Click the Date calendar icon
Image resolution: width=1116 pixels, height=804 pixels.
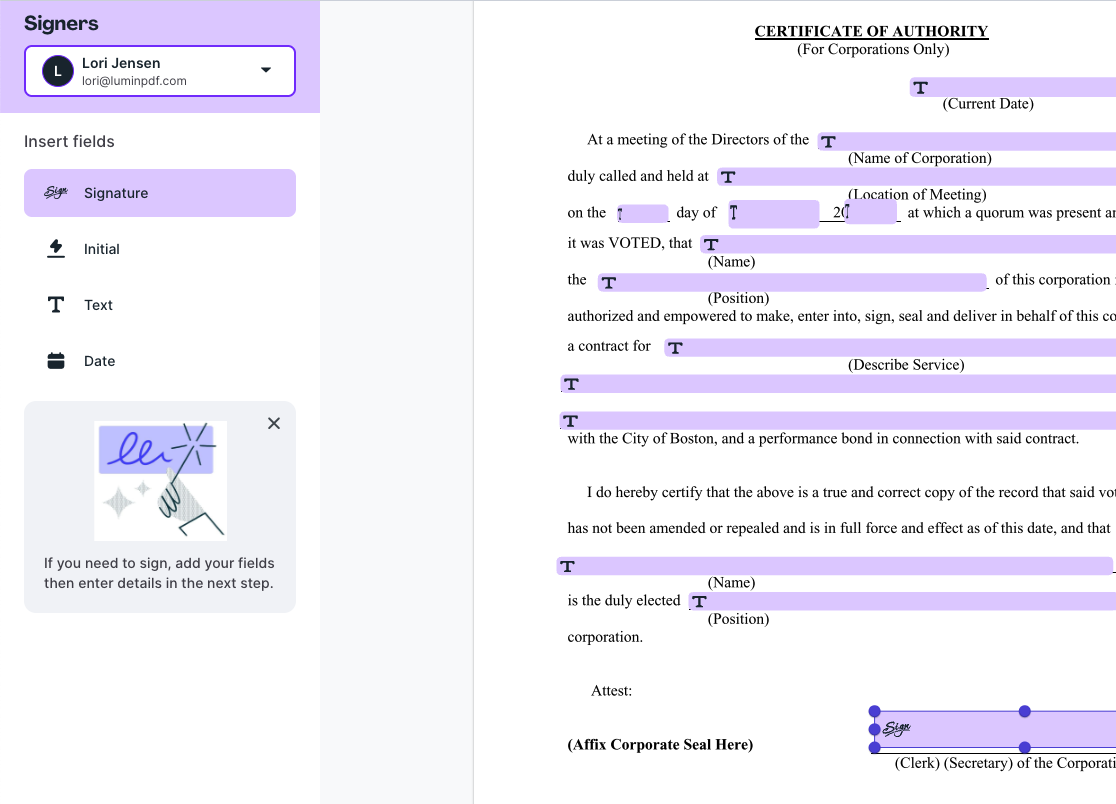[56, 361]
